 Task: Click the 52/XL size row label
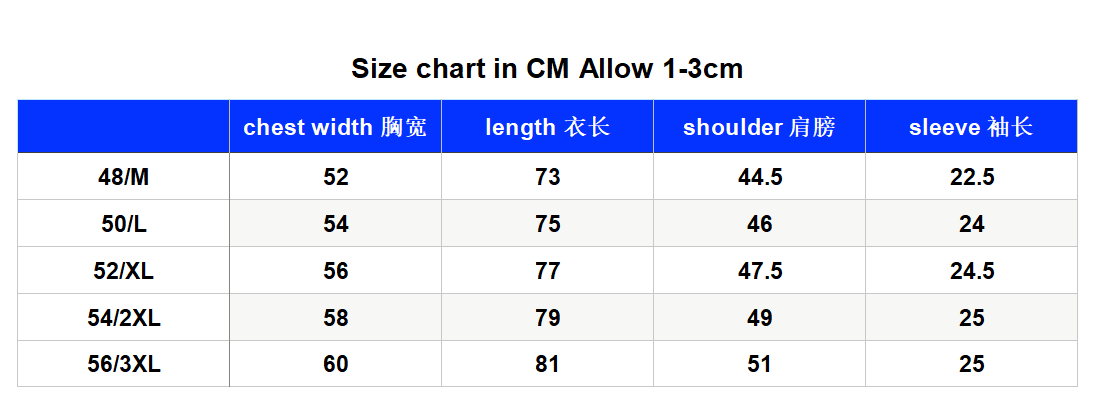[x=123, y=271]
